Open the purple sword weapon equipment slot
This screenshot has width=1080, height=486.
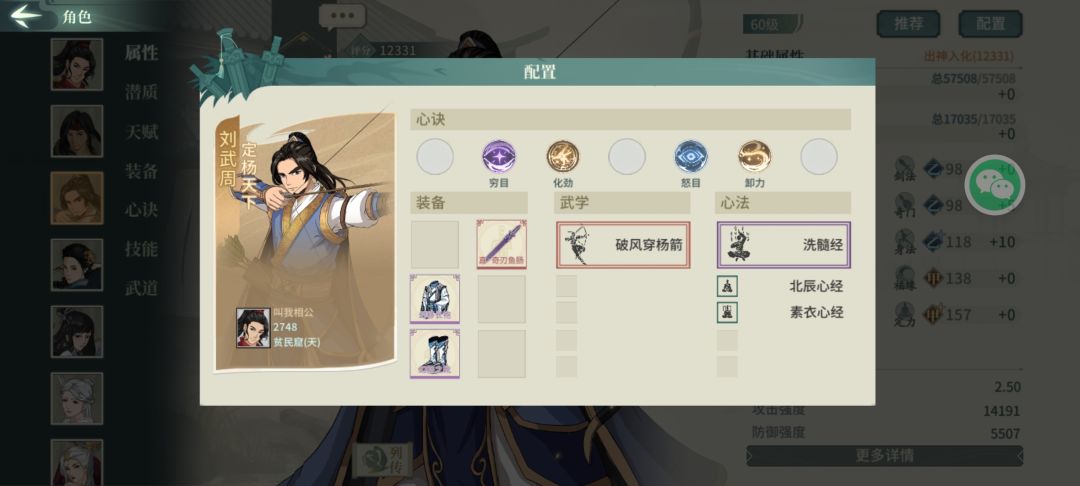[x=501, y=244]
